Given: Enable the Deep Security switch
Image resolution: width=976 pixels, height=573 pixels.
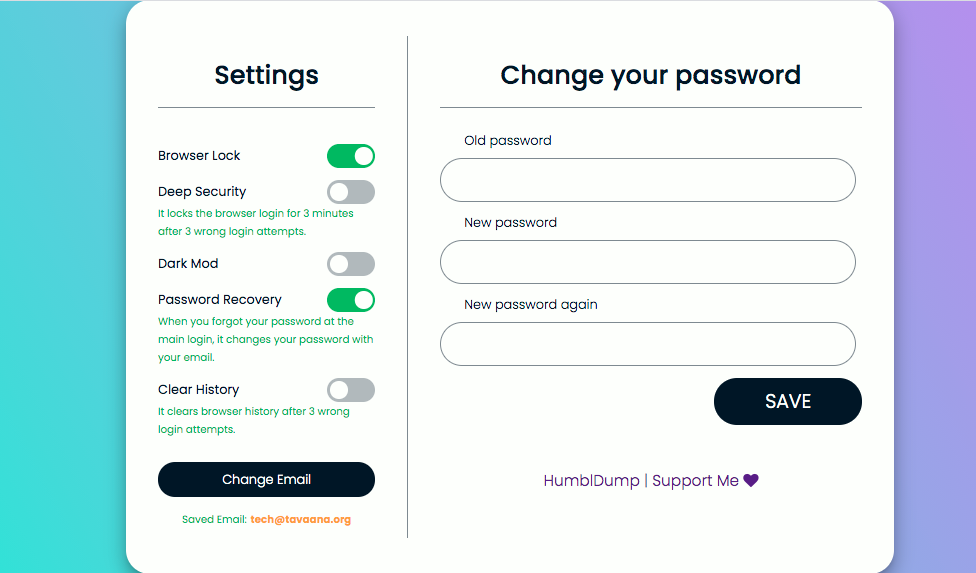Looking at the screenshot, I should coord(351,192).
